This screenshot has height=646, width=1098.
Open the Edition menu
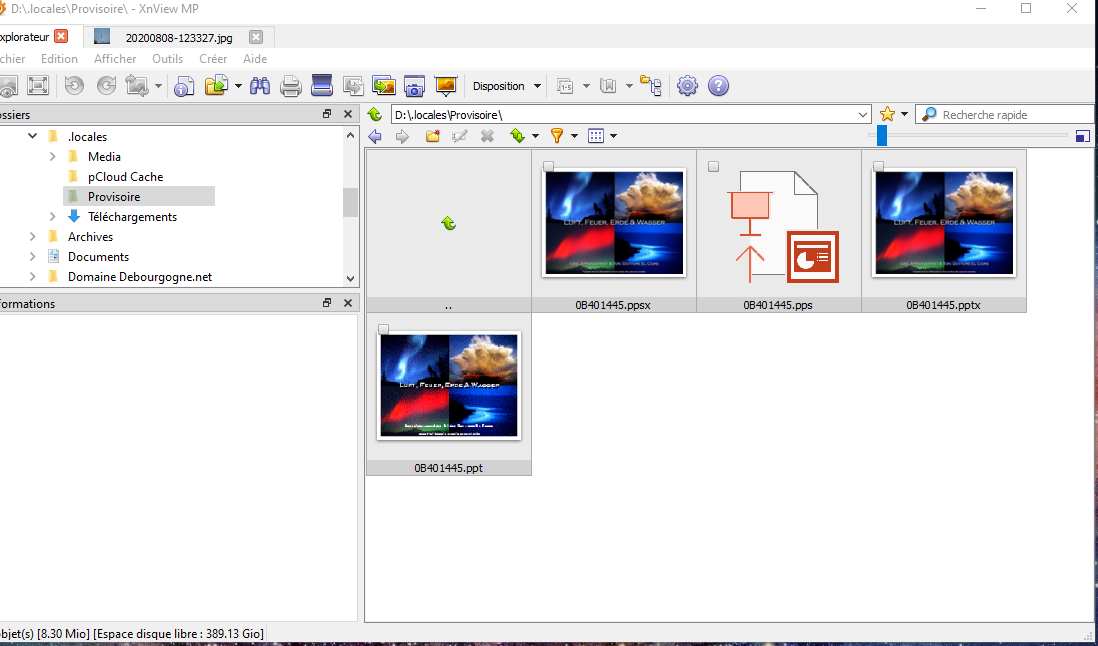pyautogui.click(x=59, y=59)
